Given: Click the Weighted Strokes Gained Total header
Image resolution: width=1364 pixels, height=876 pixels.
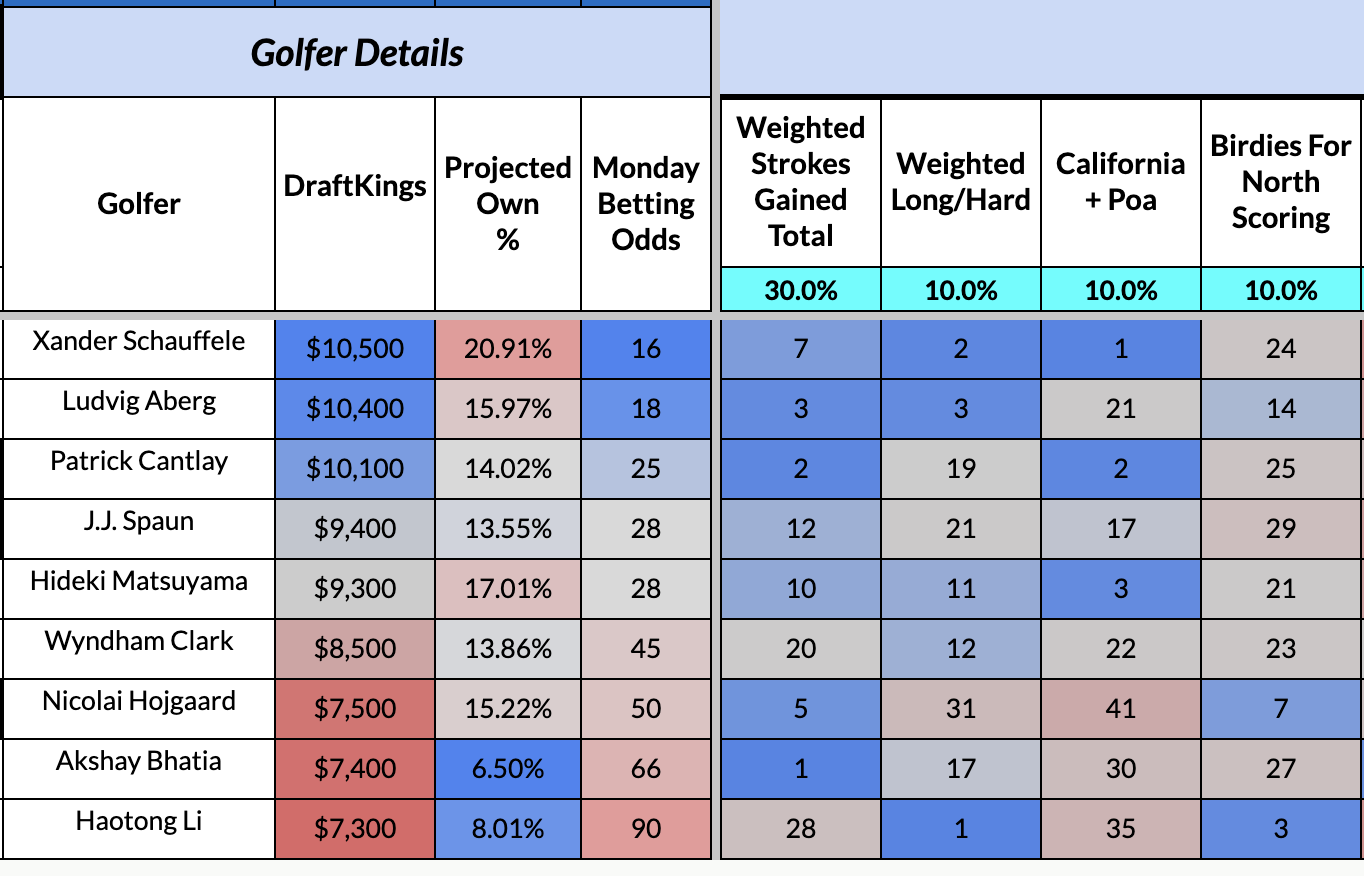Looking at the screenshot, I should coord(800,182).
